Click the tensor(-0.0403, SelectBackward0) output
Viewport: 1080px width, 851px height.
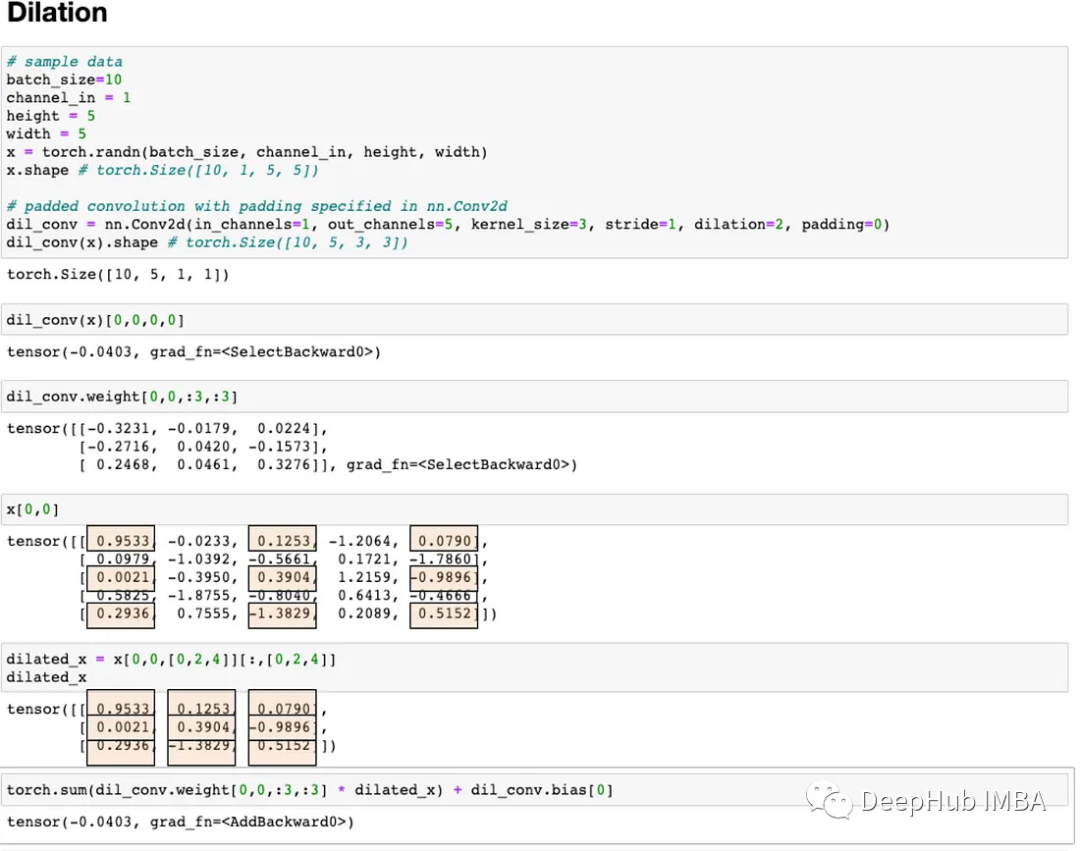click(194, 352)
